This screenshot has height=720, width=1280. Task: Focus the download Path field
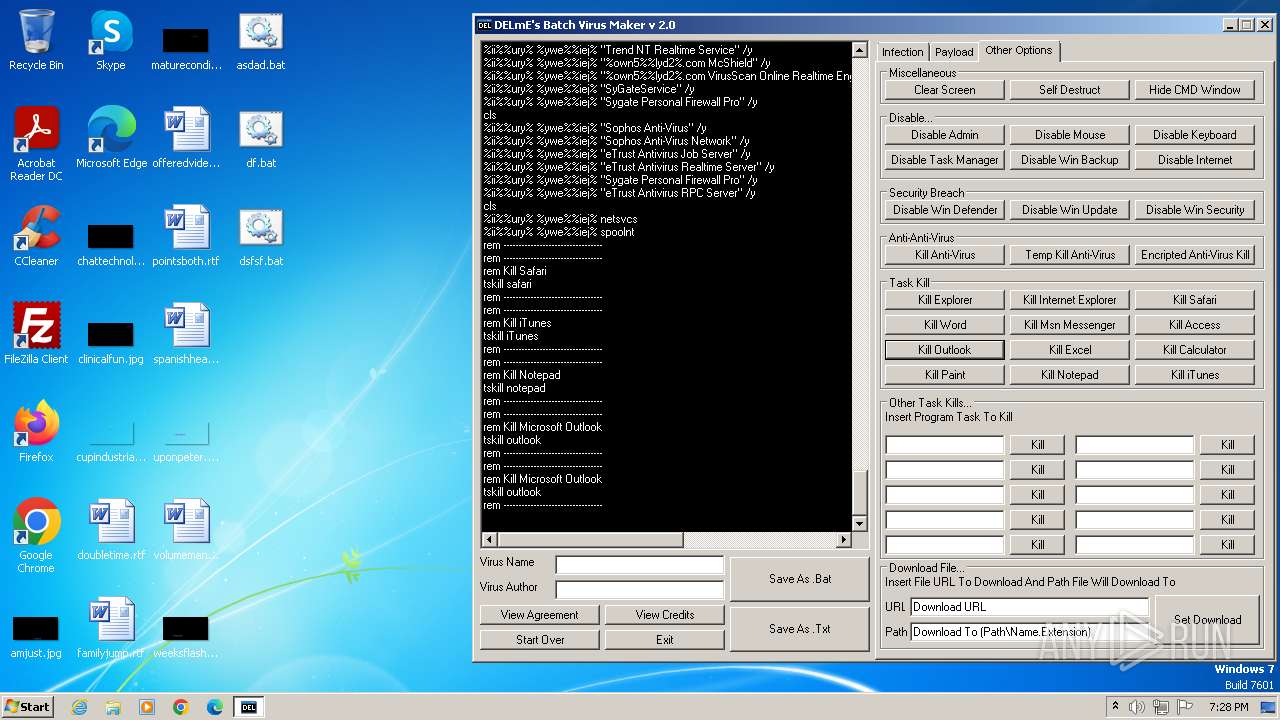pyautogui.click(x=1029, y=632)
